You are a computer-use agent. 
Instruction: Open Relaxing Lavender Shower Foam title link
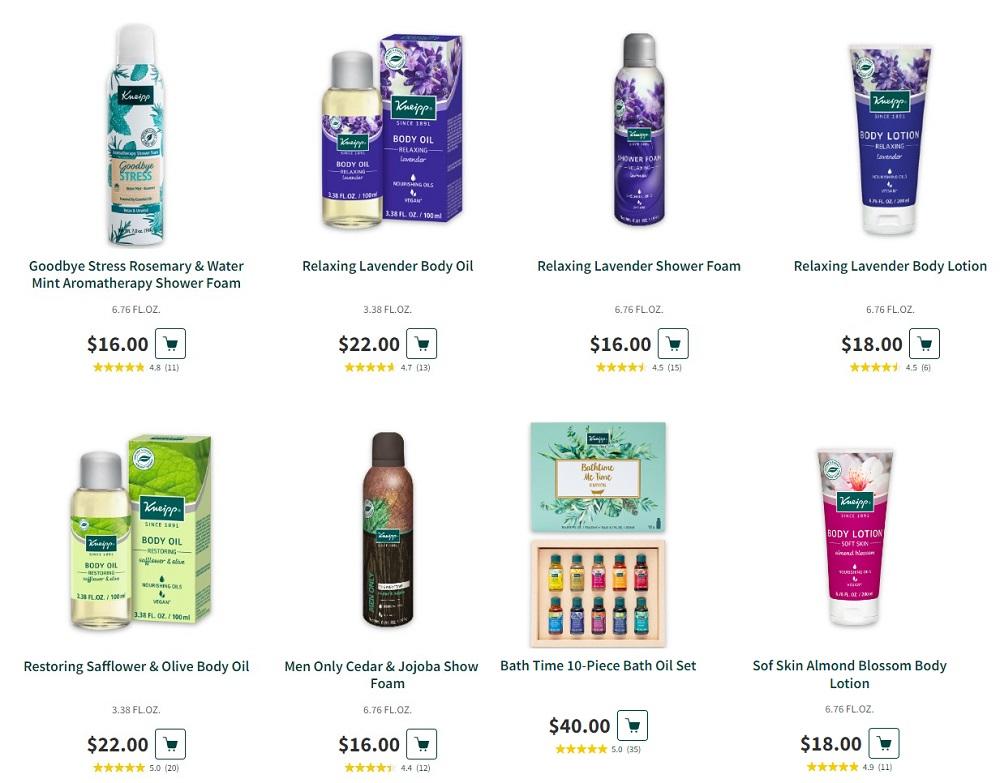[x=639, y=266]
